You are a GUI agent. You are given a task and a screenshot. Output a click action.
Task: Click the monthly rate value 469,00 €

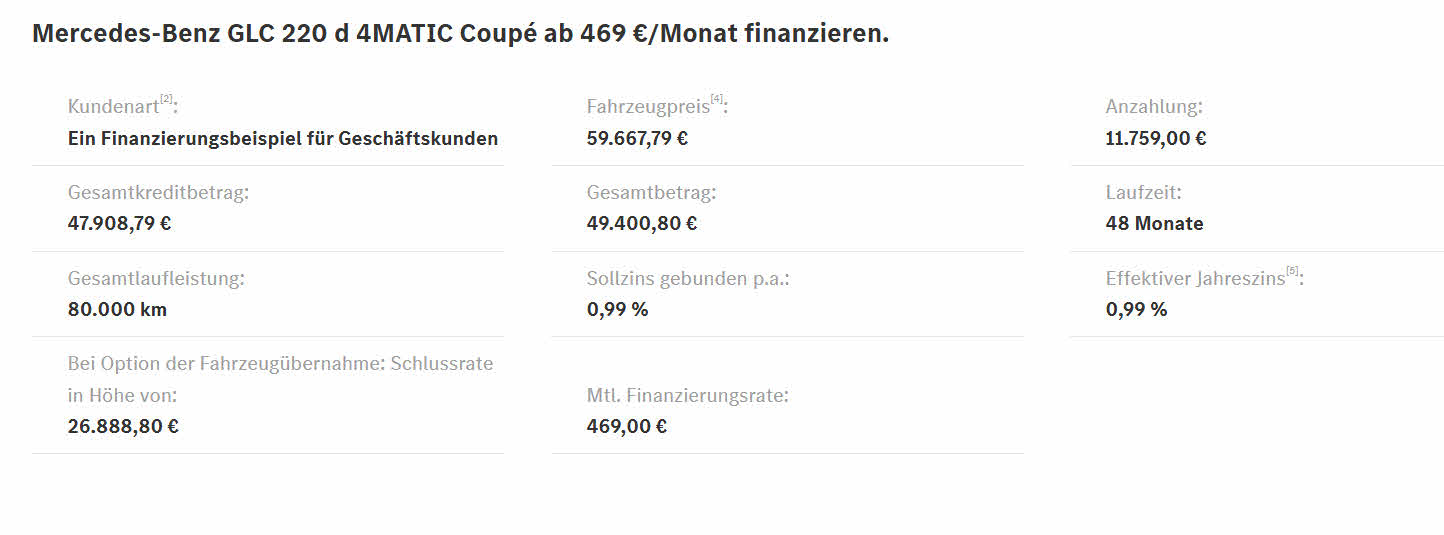point(627,426)
